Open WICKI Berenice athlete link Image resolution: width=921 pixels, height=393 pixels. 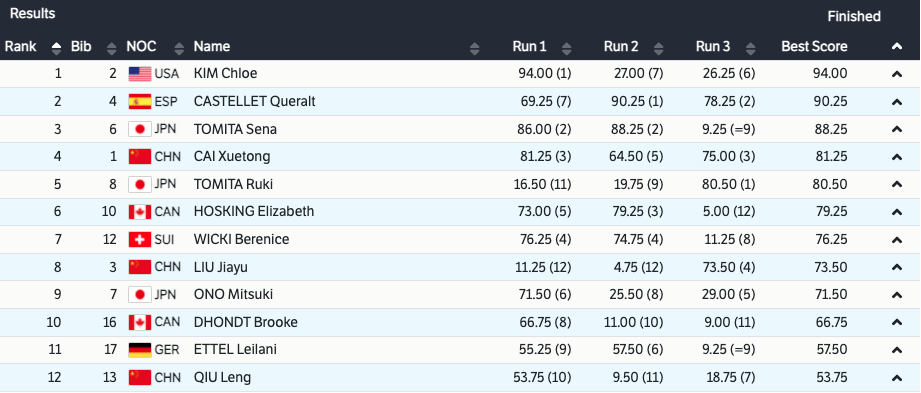[241, 239]
